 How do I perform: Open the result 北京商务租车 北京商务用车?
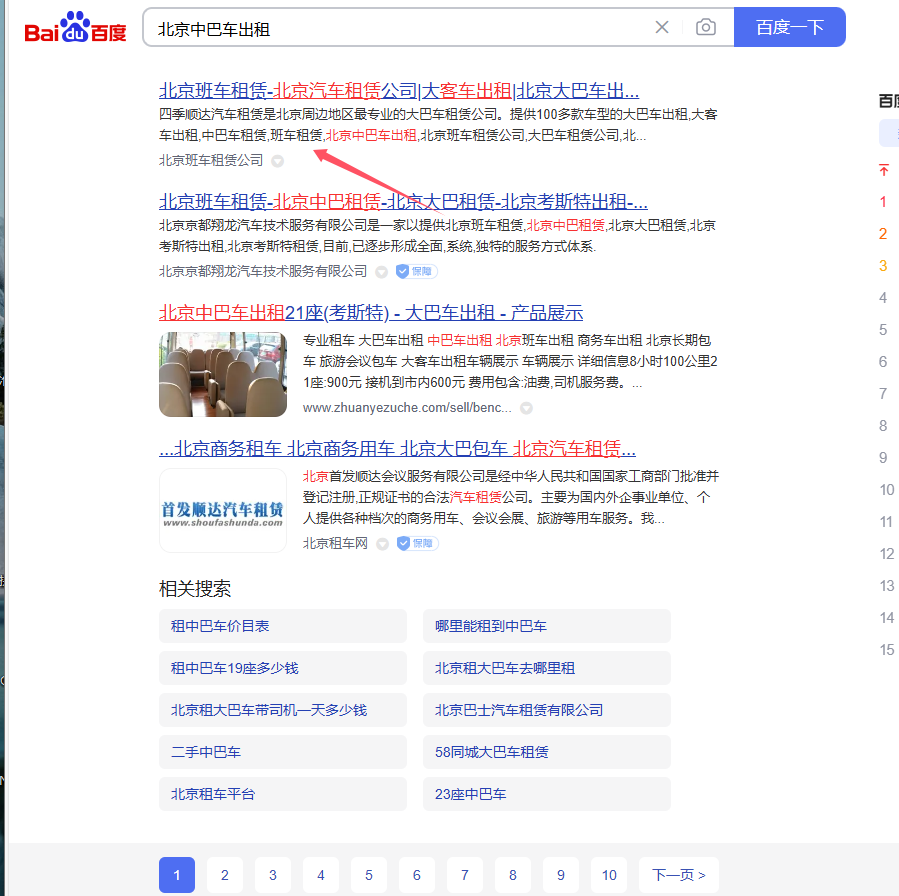397,449
